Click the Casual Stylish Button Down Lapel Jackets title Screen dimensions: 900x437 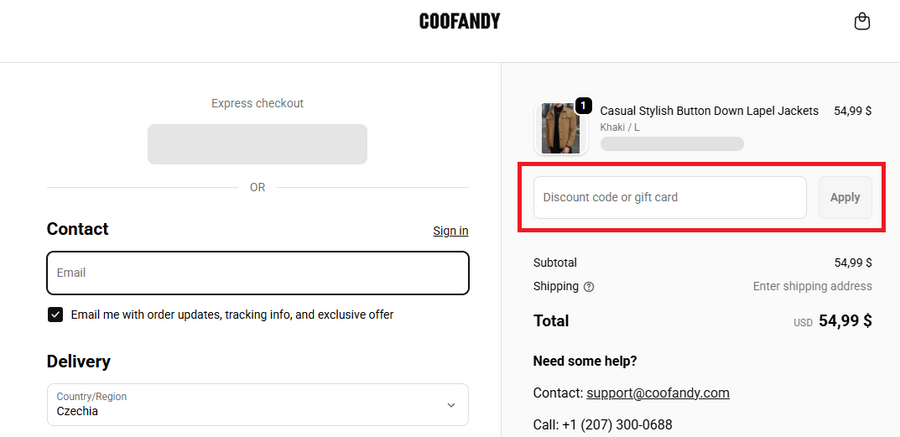coord(709,111)
